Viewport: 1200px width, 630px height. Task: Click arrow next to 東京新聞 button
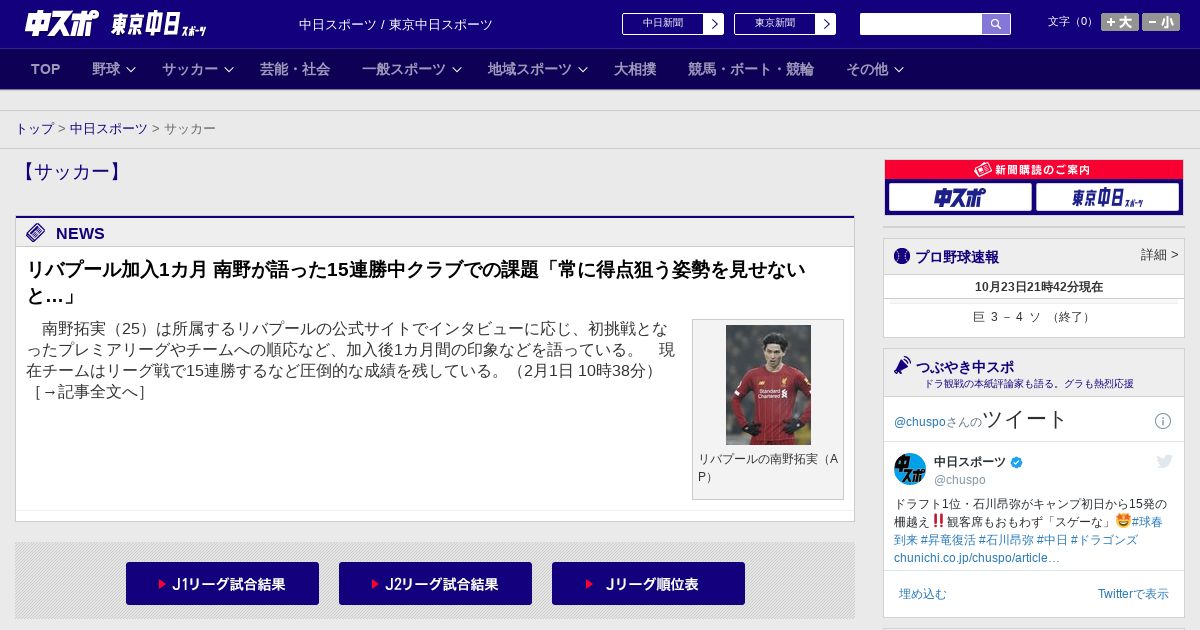(825, 24)
